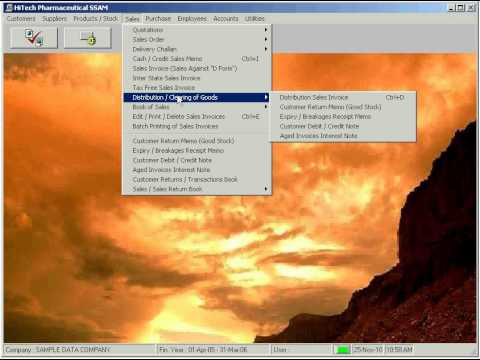This screenshot has height=360, width=480.
Task: Click the date in the status bar
Action: click(x=368, y=350)
